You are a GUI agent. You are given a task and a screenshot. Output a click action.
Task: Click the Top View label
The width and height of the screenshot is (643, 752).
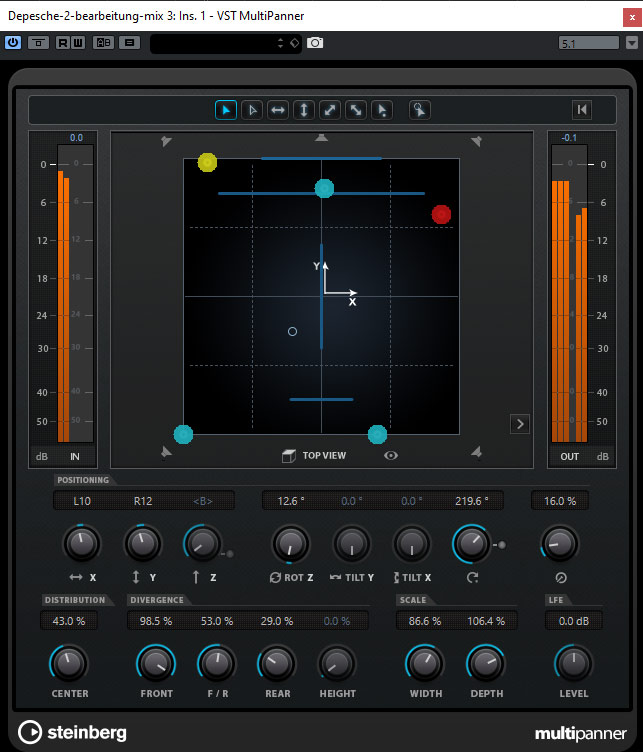(x=324, y=455)
